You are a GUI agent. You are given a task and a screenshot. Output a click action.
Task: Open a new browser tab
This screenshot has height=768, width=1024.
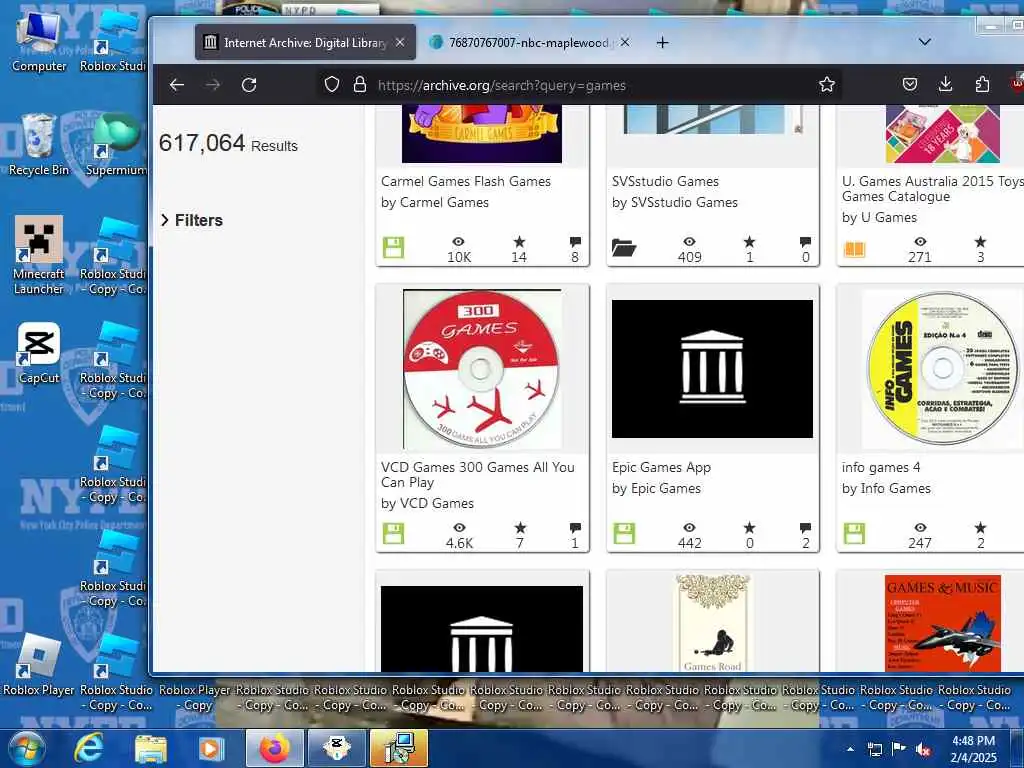[x=662, y=42]
